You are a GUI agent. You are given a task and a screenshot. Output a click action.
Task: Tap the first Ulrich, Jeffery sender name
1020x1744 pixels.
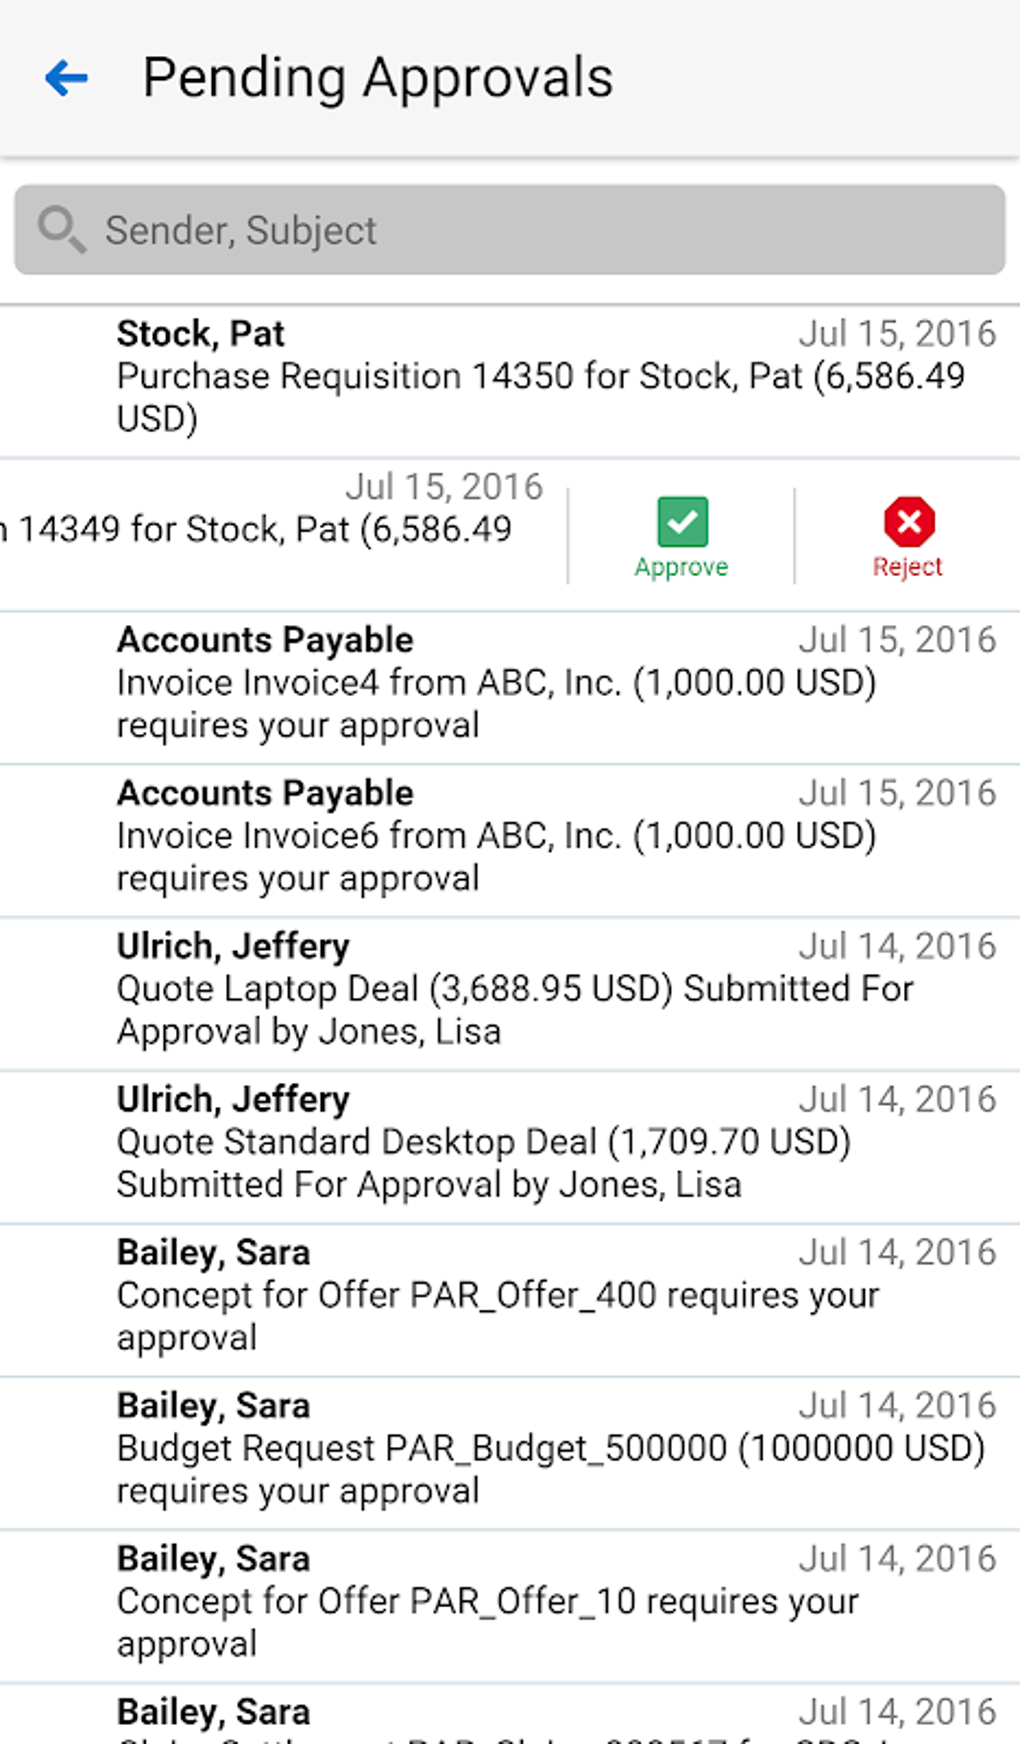point(233,946)
